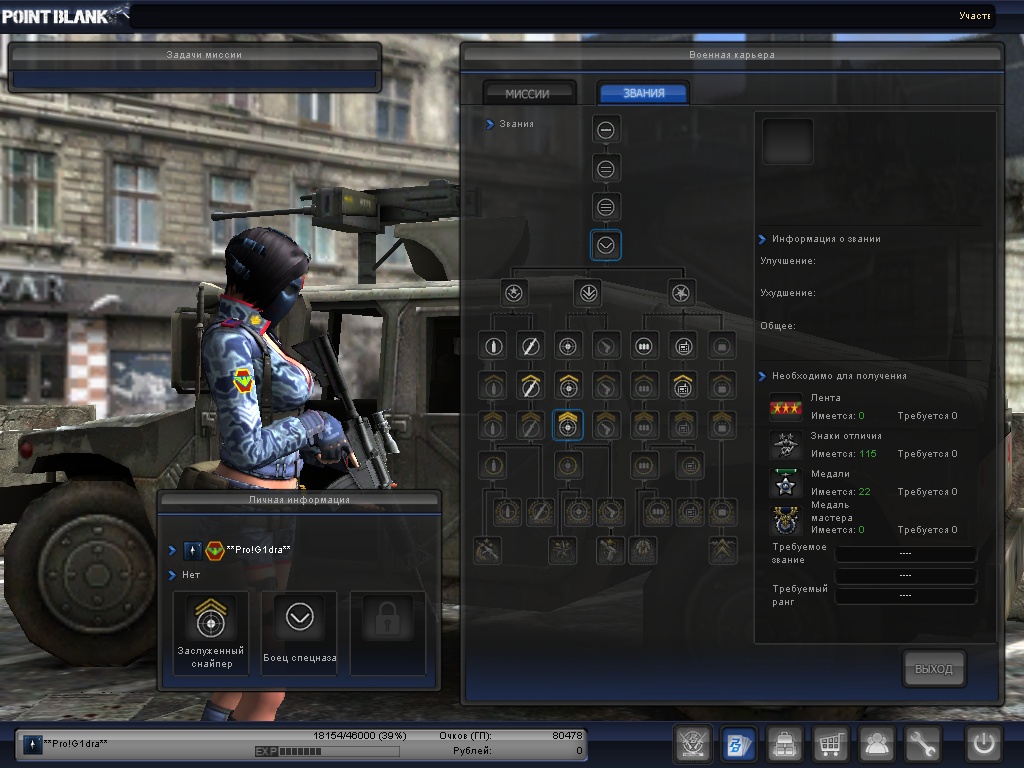Click the power exit-game icon
The height and width of the screenshot is (768, 1024).
(x=984, y=744)
